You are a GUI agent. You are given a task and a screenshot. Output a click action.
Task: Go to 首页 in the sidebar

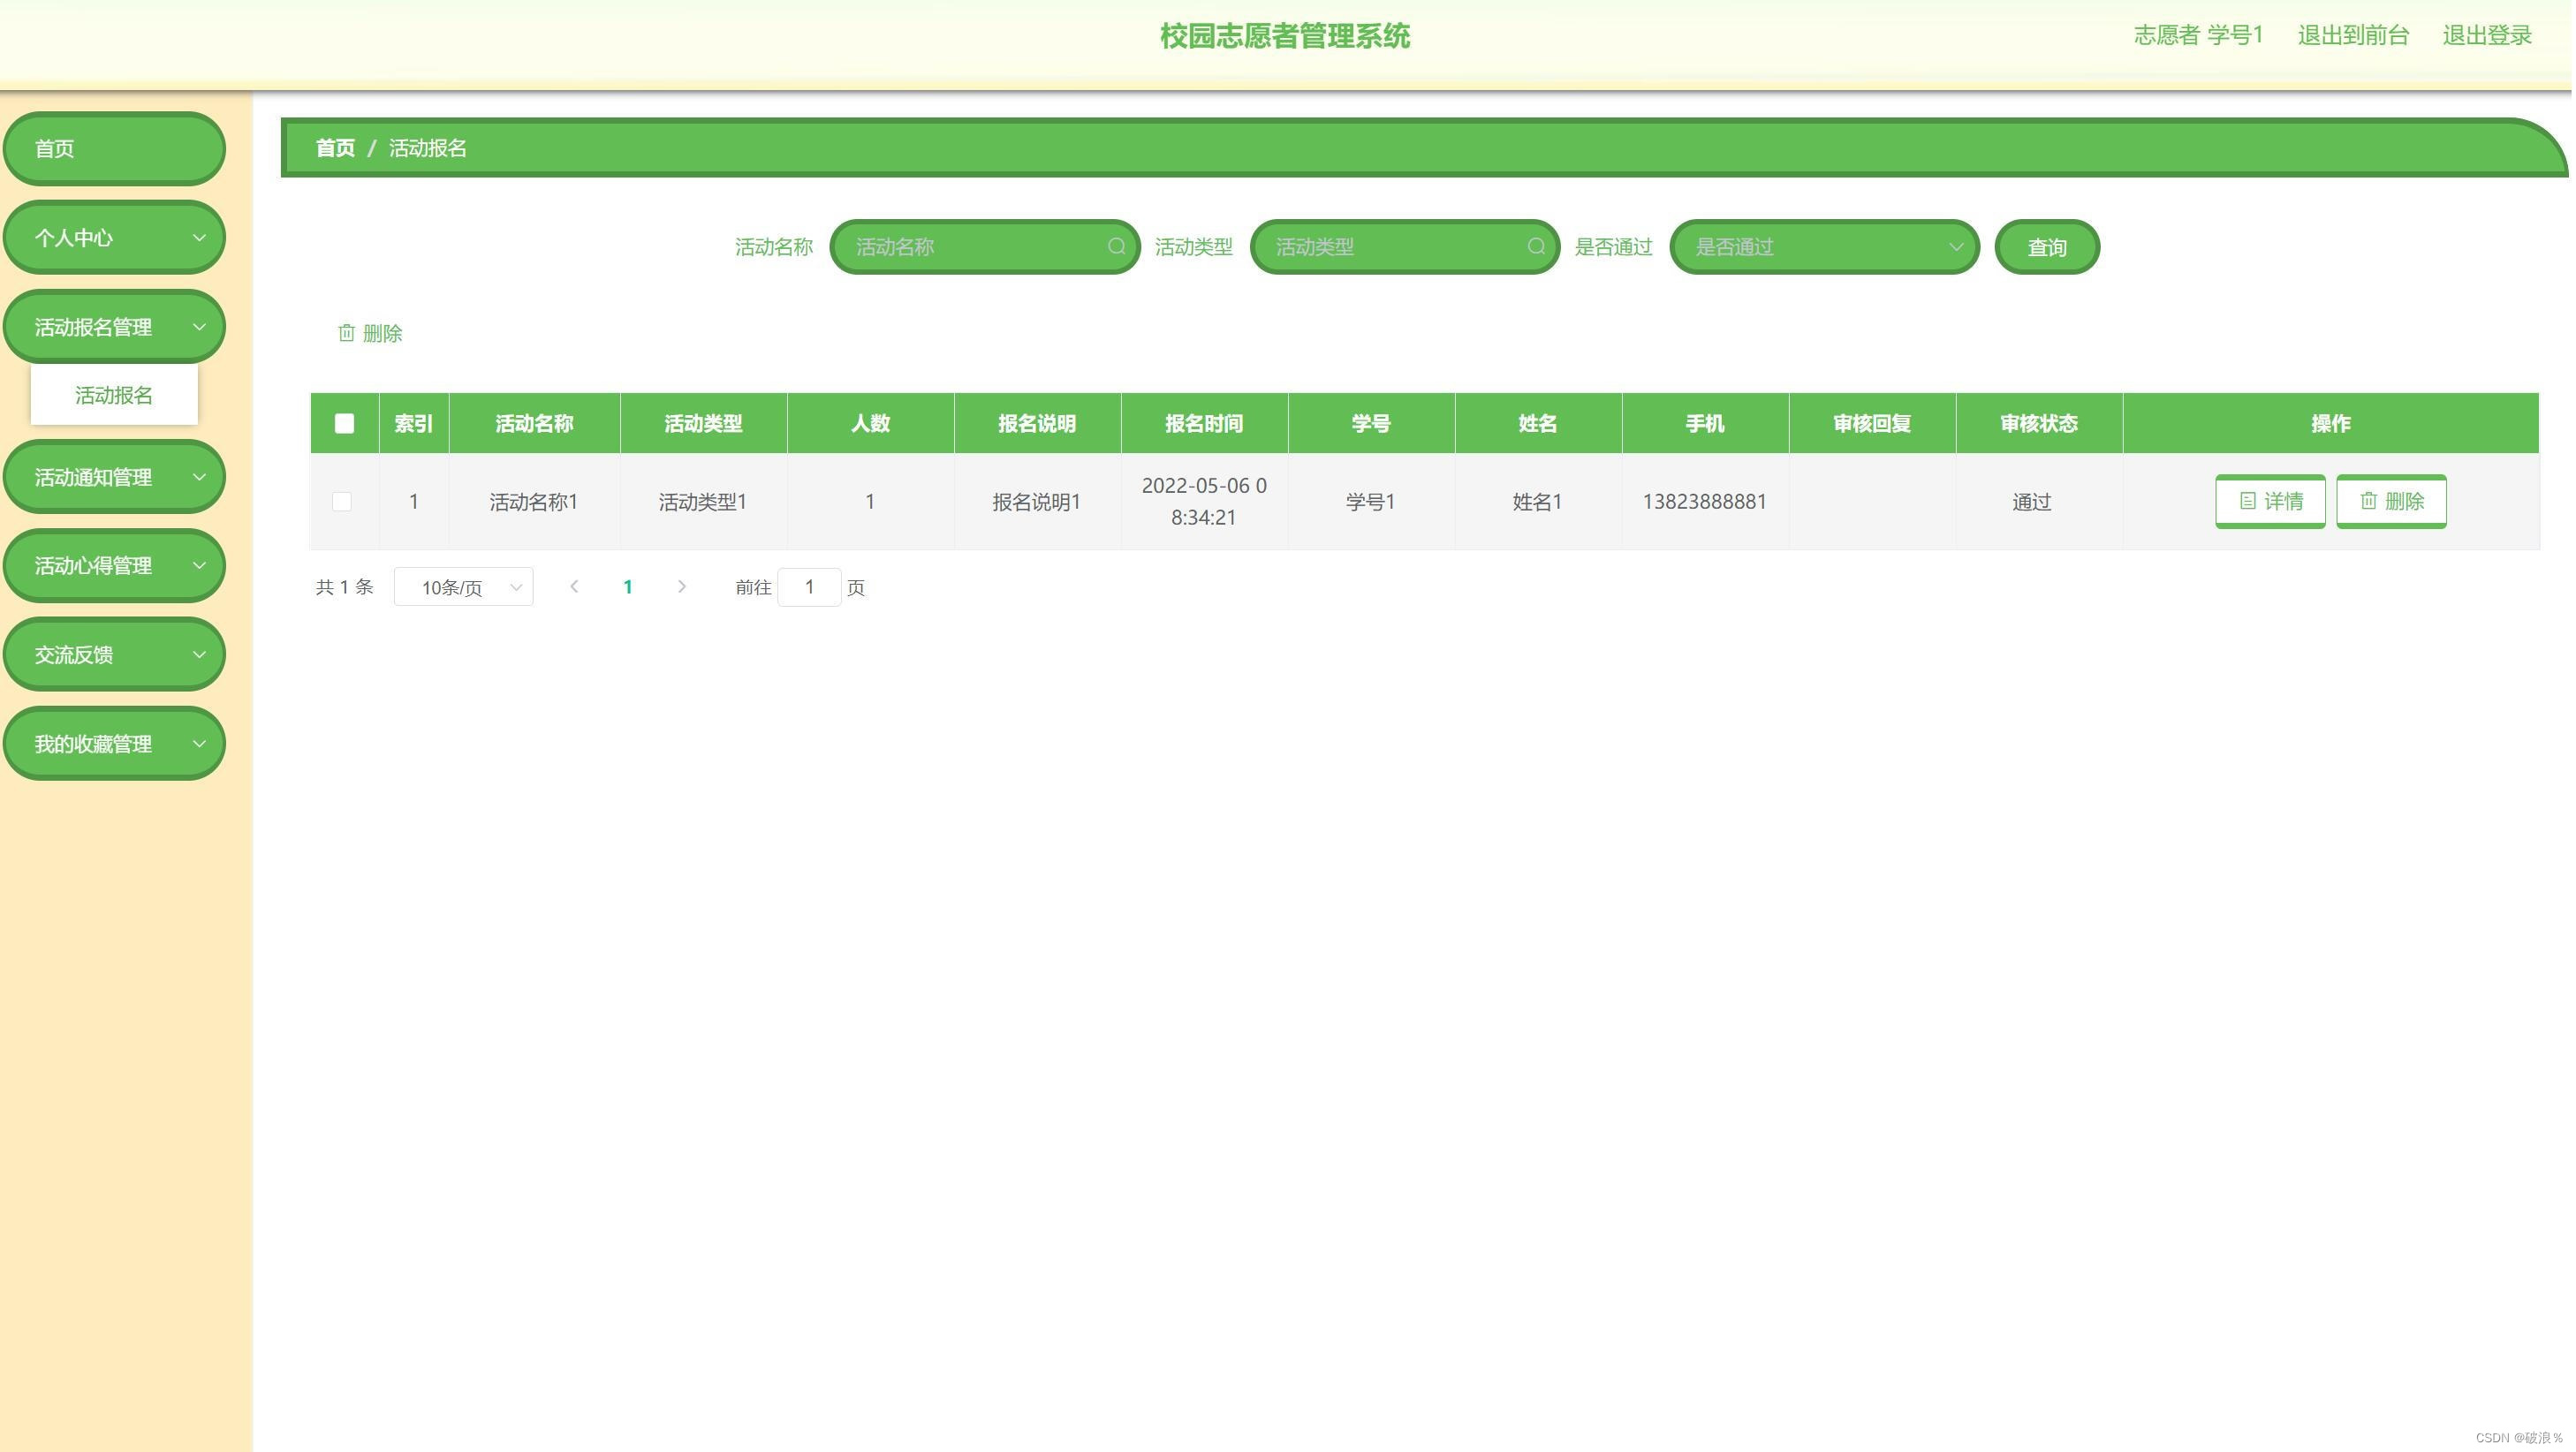[114, 149]
